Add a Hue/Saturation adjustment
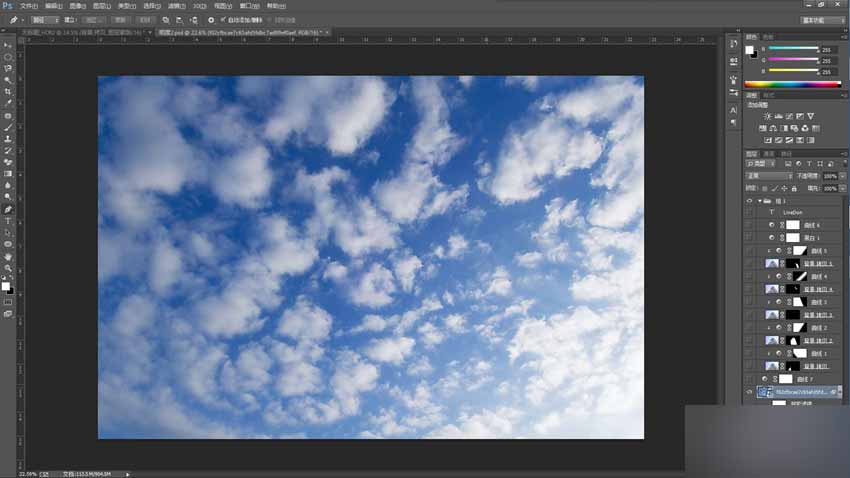Viewport: 850px width, 478px height. tap(763, 128)
